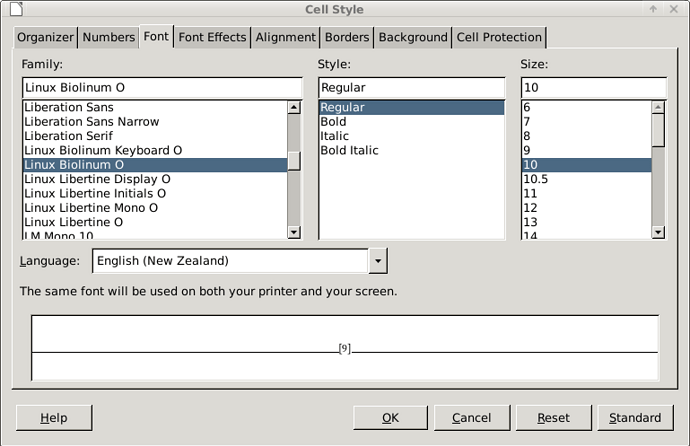Click the Size list scroll-down arrow
This screenshot has height=446, width=690.
click(658, 232)
